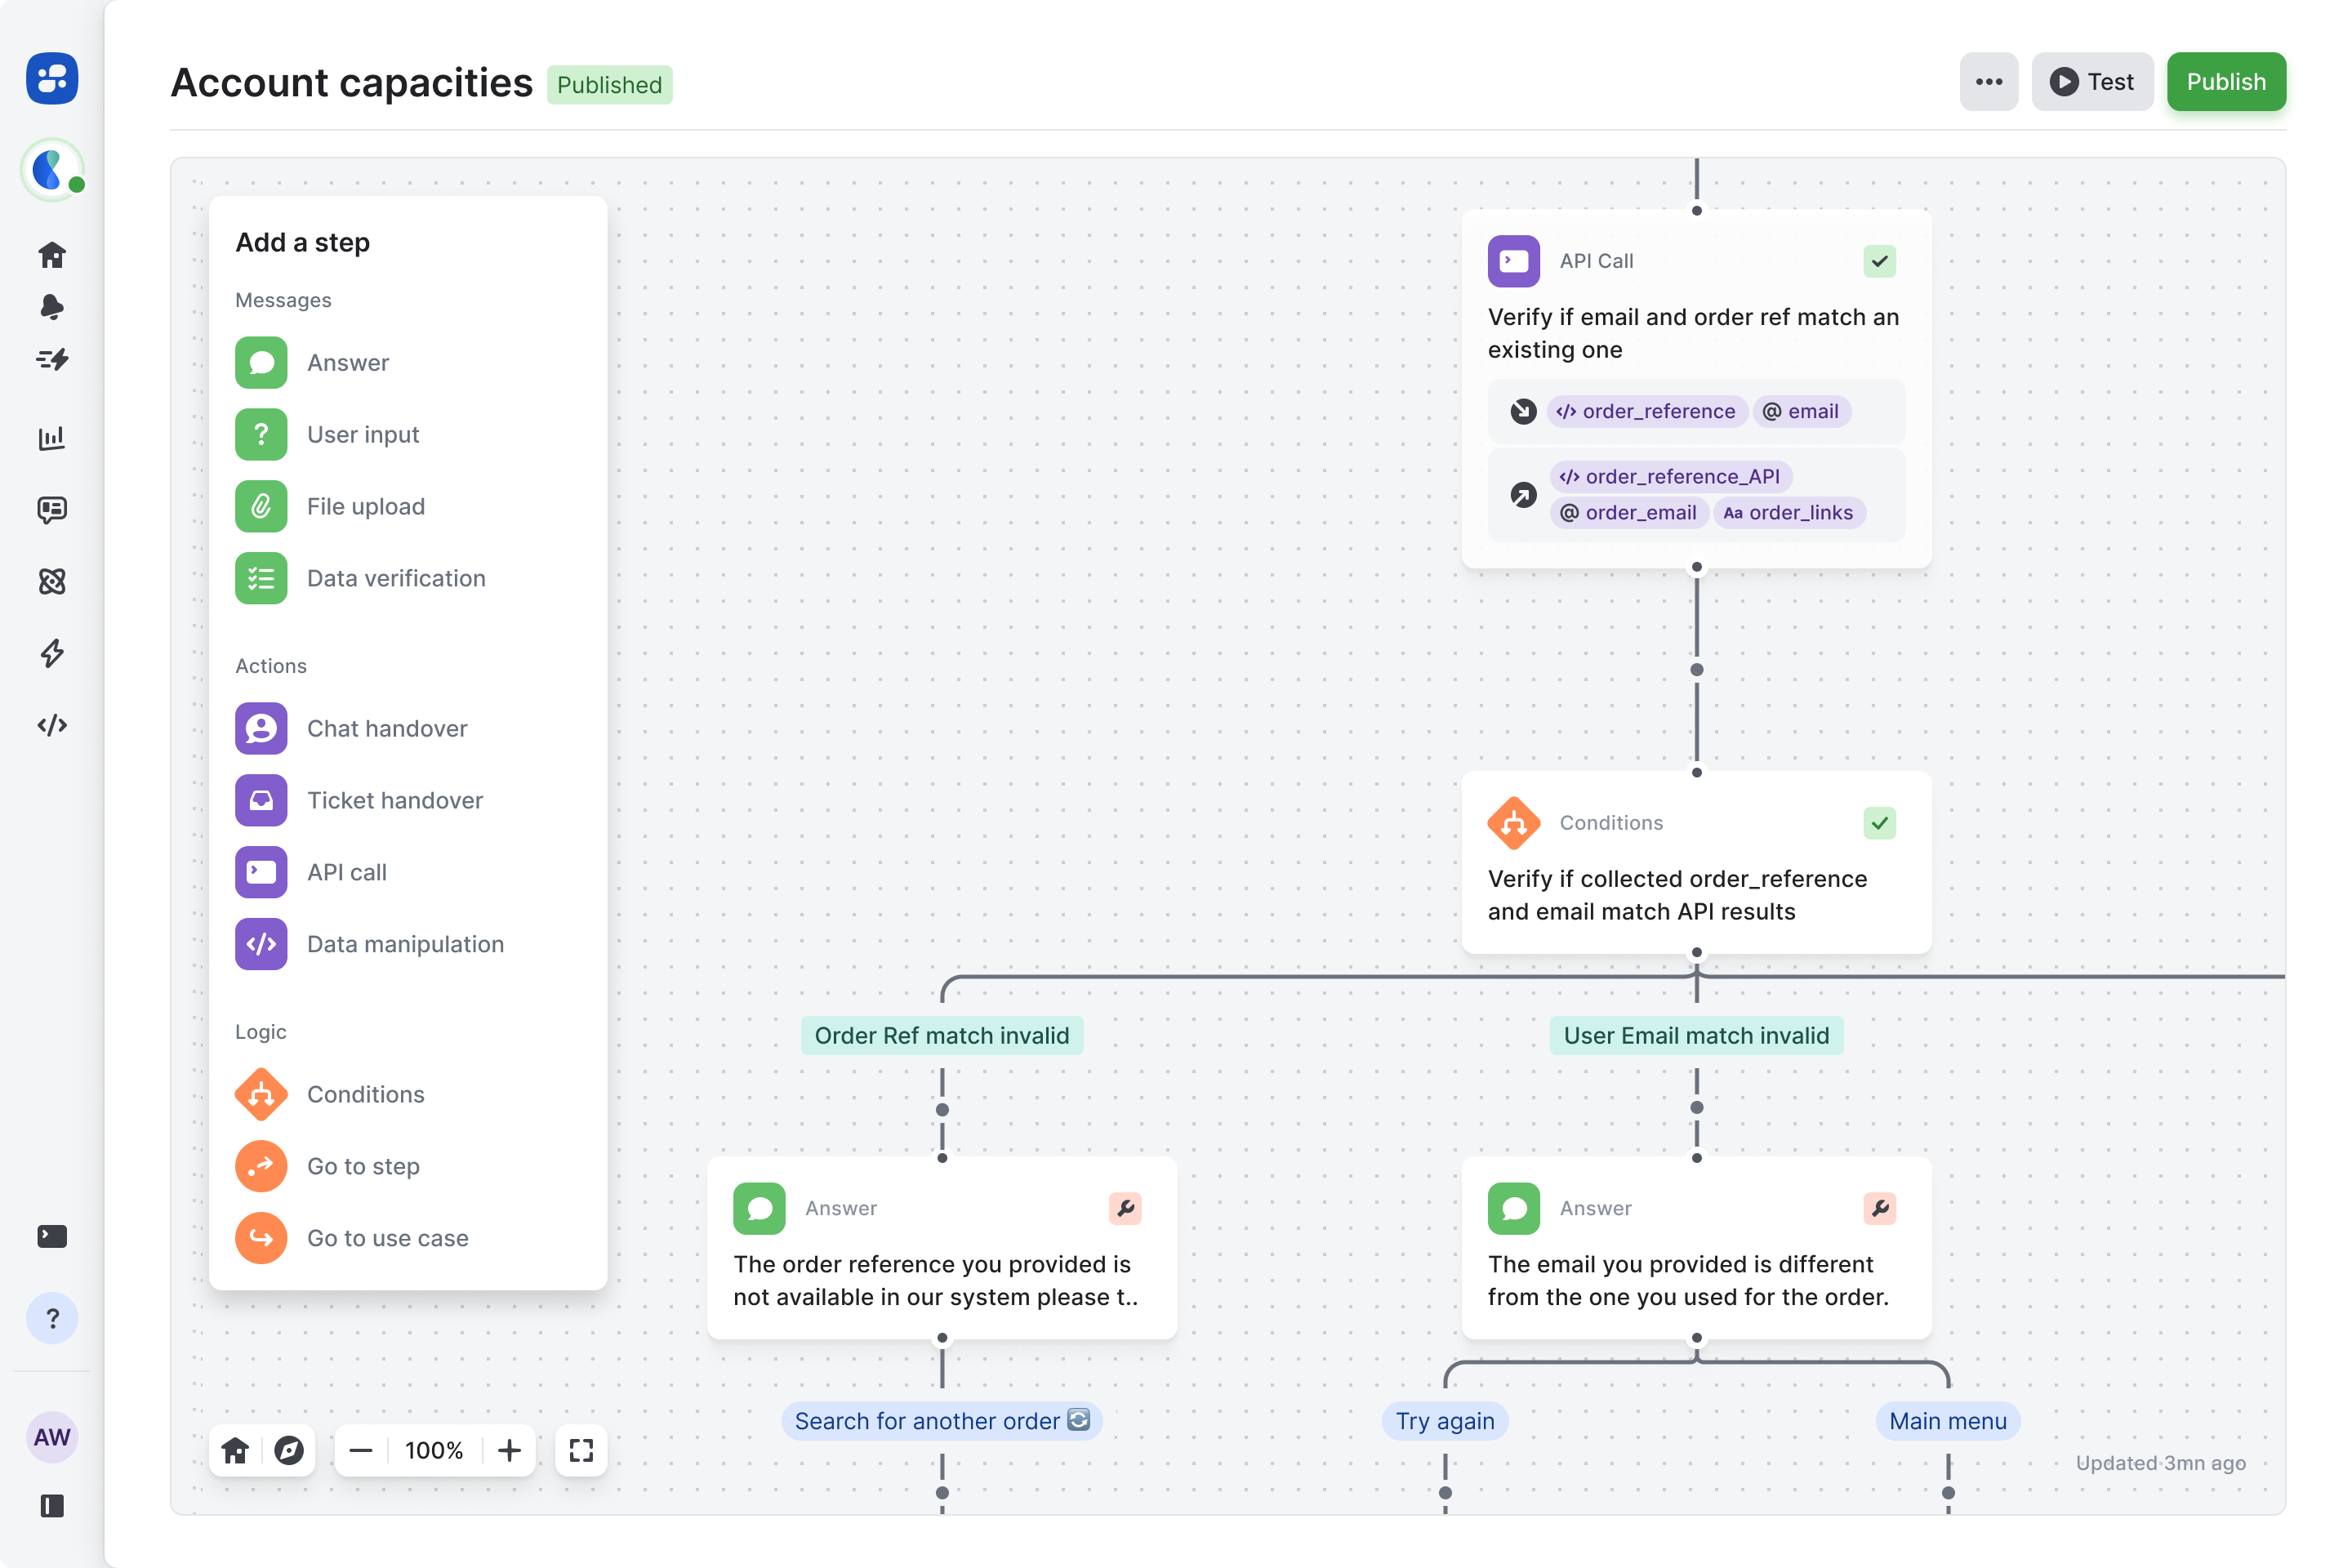2352x1568 pixels.
Task: Click the API call action icon
Action: coord(262,871)
